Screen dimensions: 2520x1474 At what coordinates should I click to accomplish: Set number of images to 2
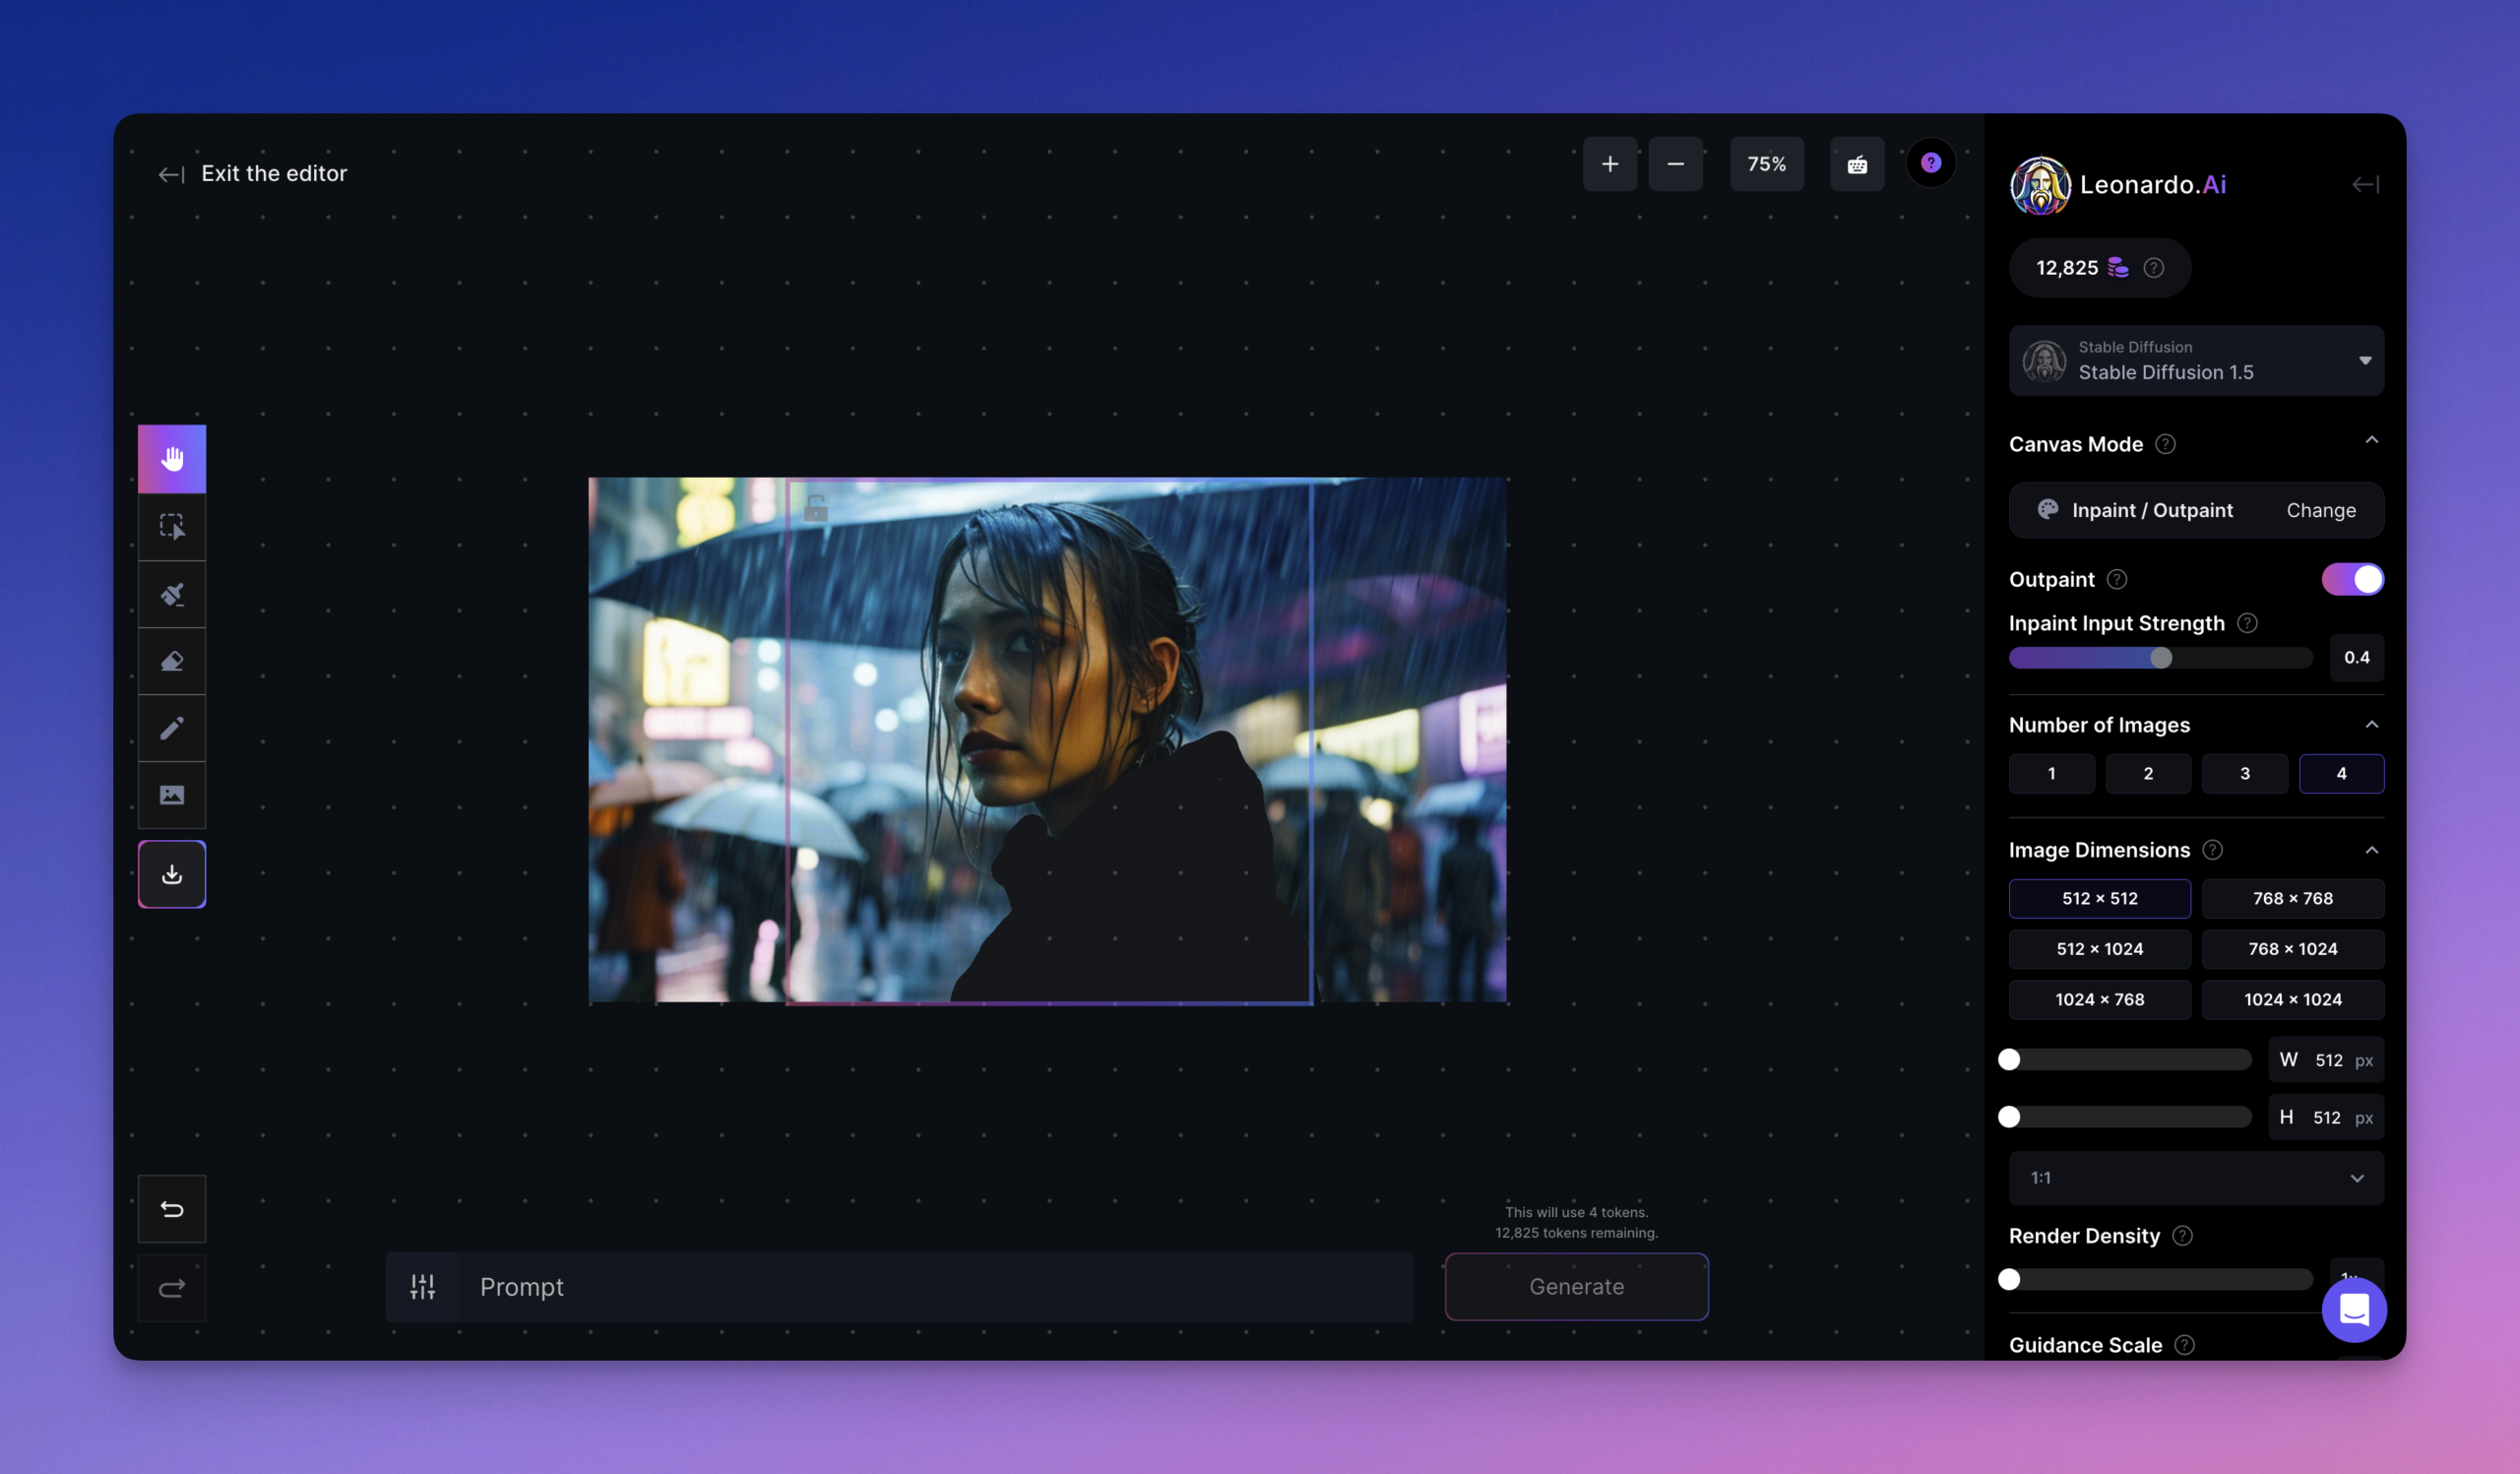pos(2148,773)
